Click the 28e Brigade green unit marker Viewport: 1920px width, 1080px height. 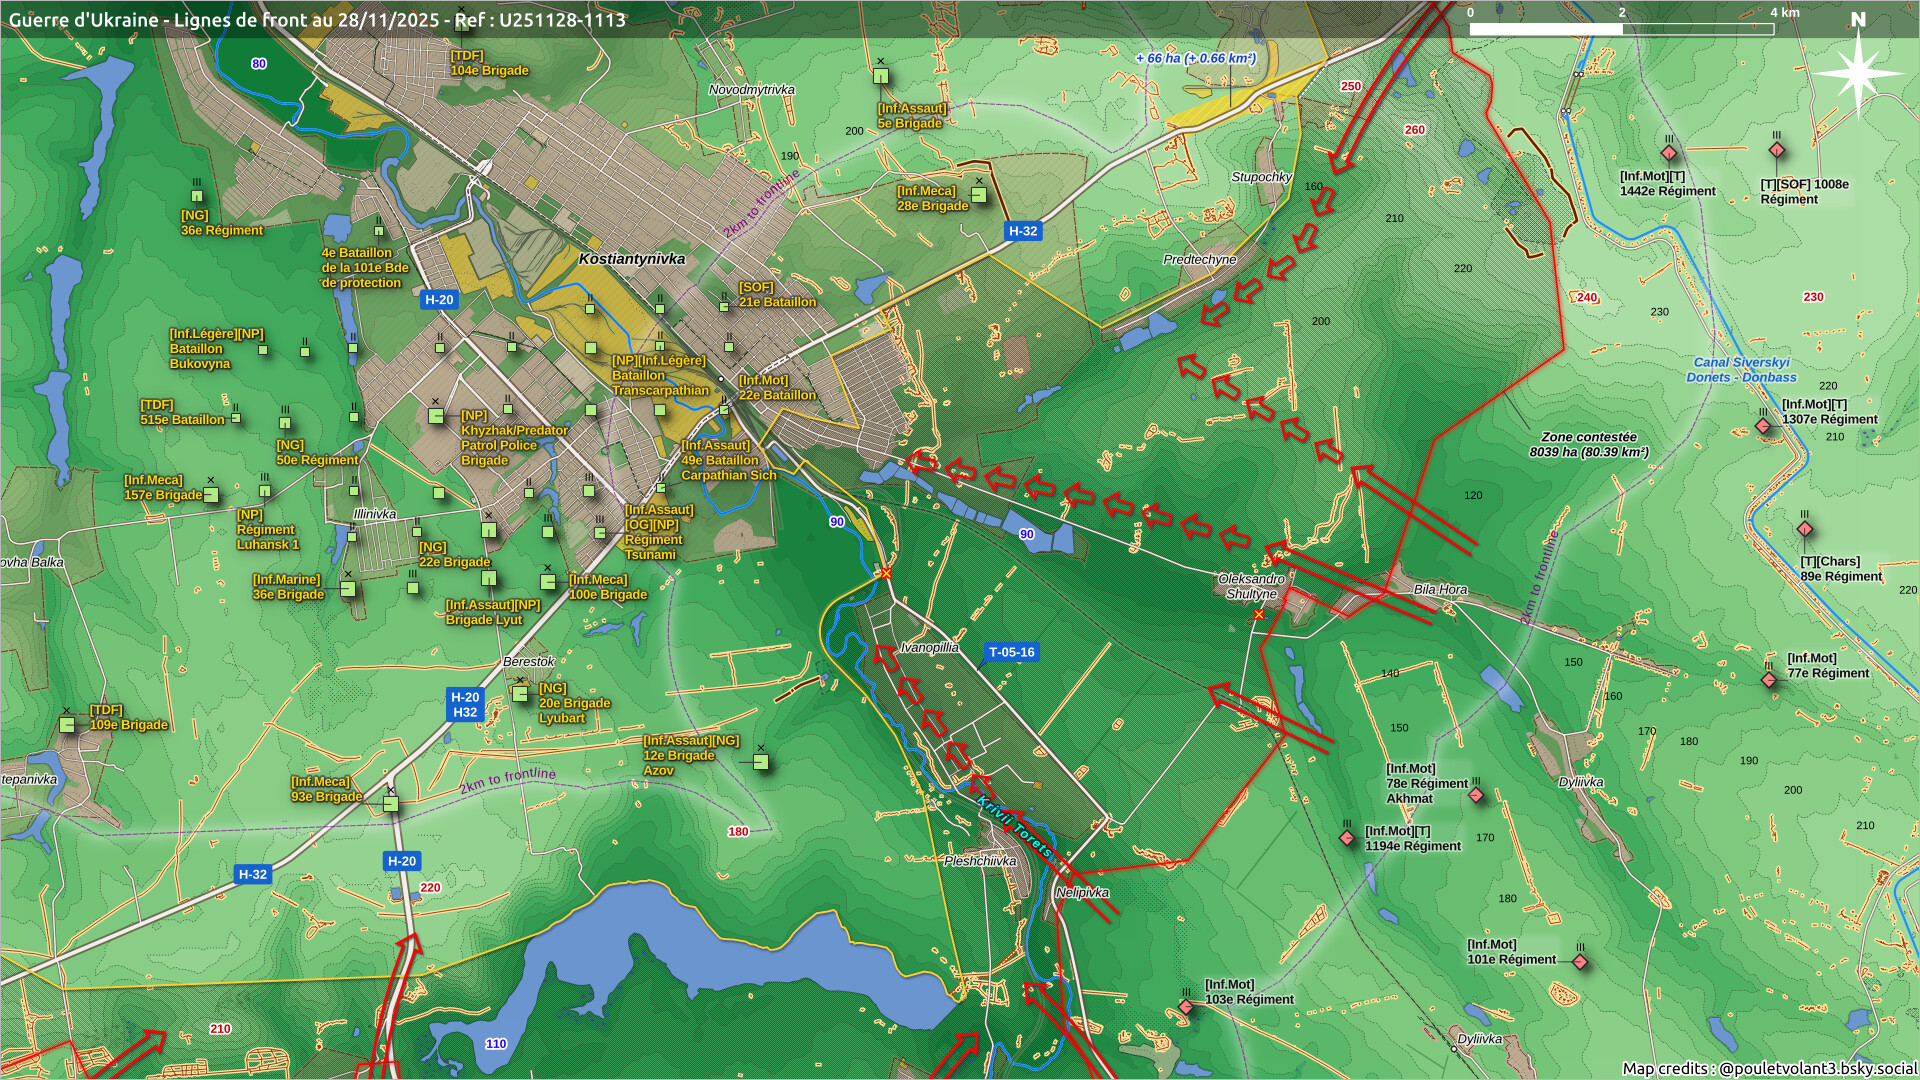pyautogui.click(x=979, y=195)
